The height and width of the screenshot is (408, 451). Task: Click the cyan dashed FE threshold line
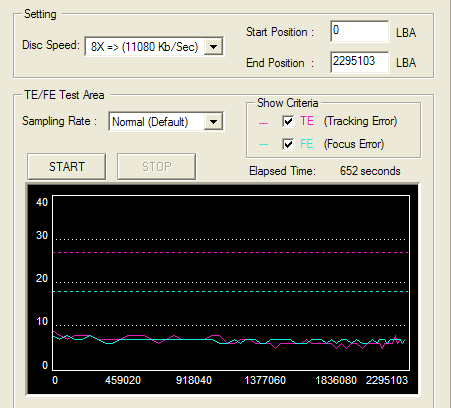[x=231, y=292]
